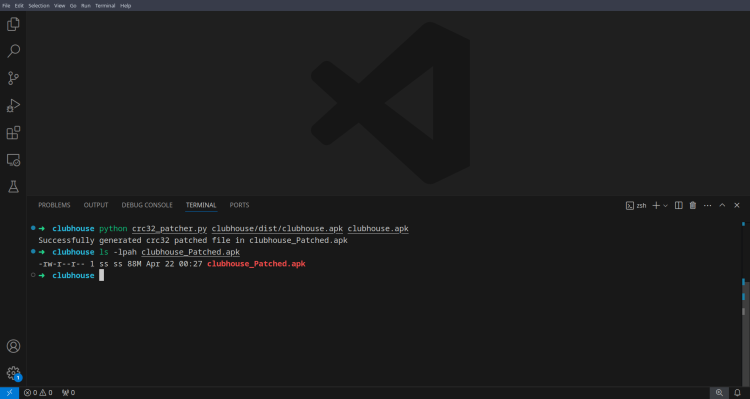Kill terminal with trash icon
This screenshot has height=399, width=750.
[x=693, y=205]
